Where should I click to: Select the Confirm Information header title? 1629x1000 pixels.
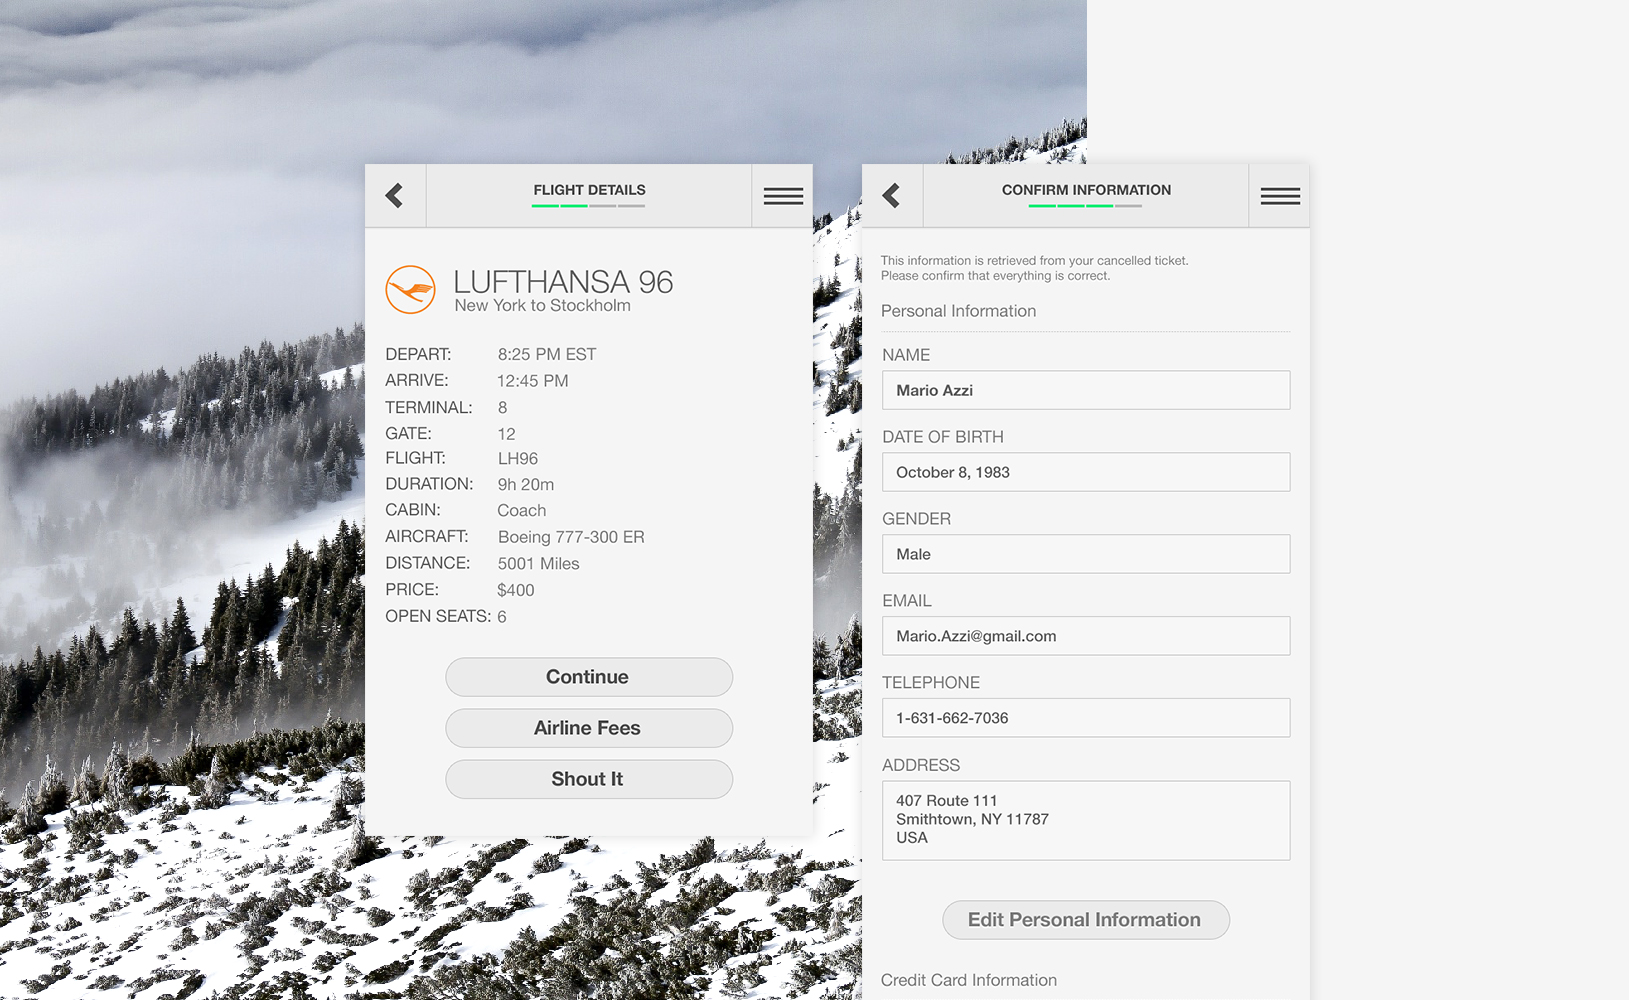pos(1086,189)
